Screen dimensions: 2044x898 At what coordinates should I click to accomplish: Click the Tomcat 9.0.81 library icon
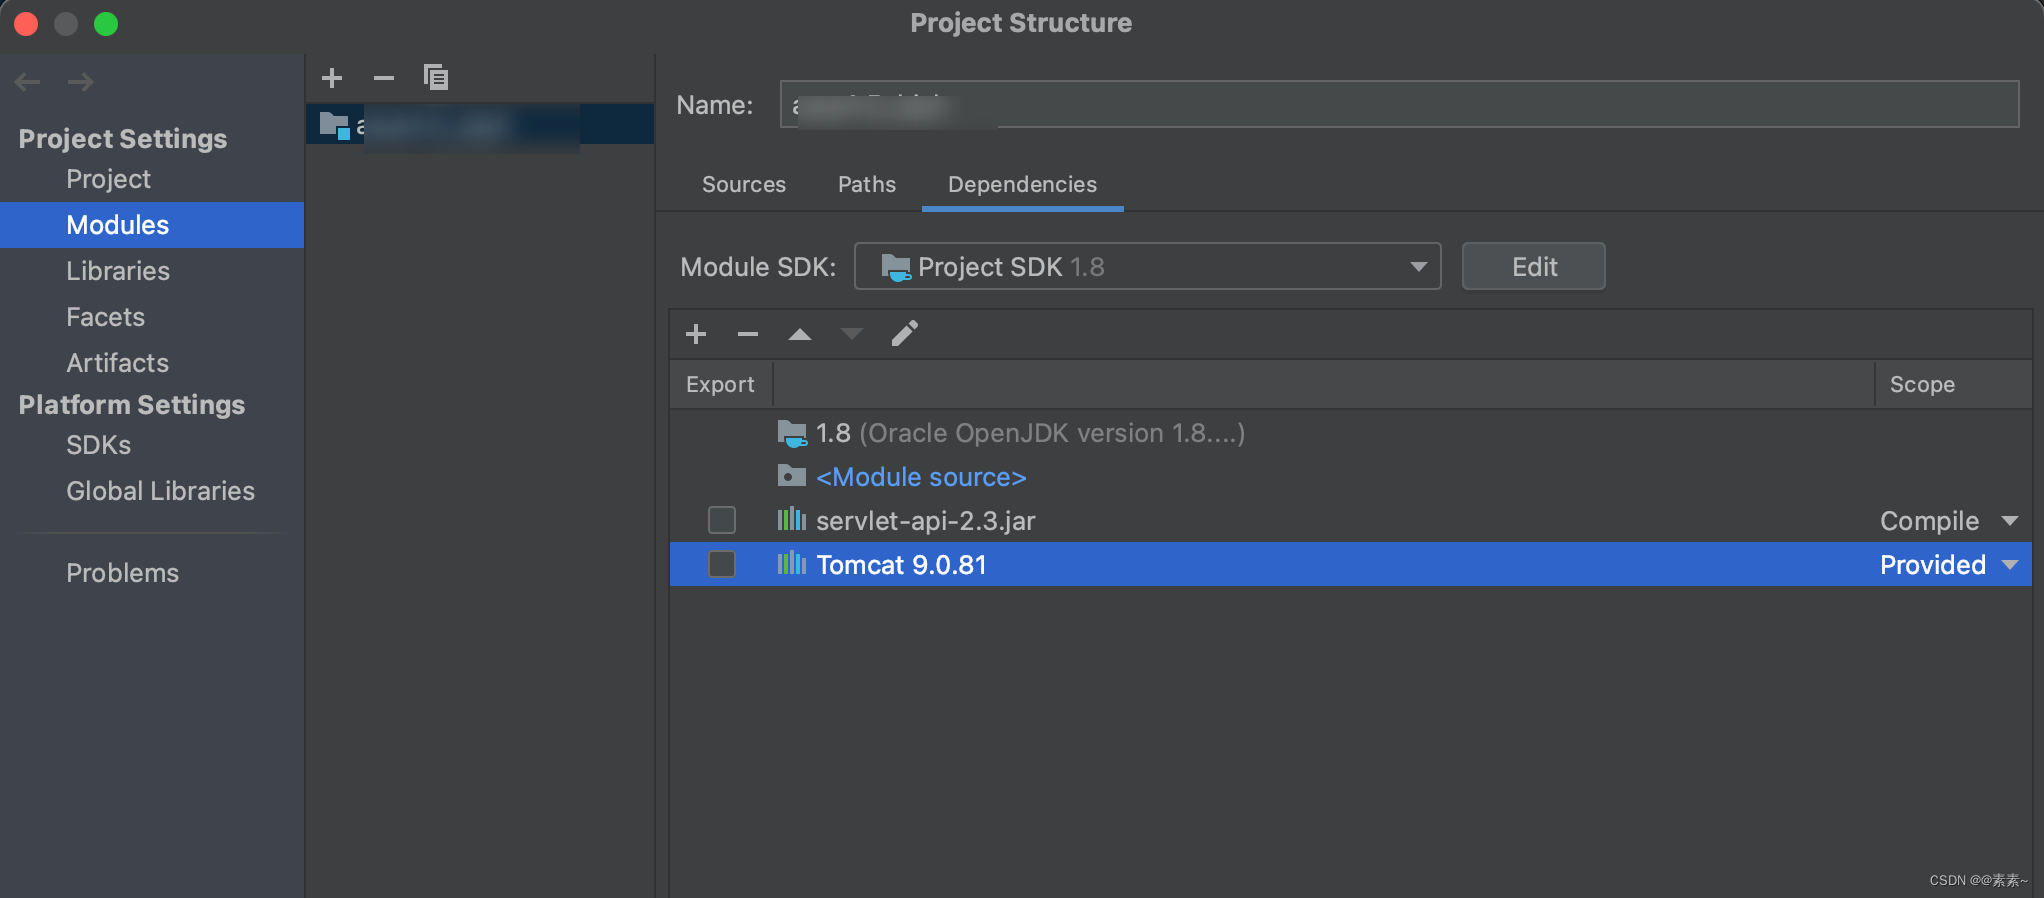[792, 563]
